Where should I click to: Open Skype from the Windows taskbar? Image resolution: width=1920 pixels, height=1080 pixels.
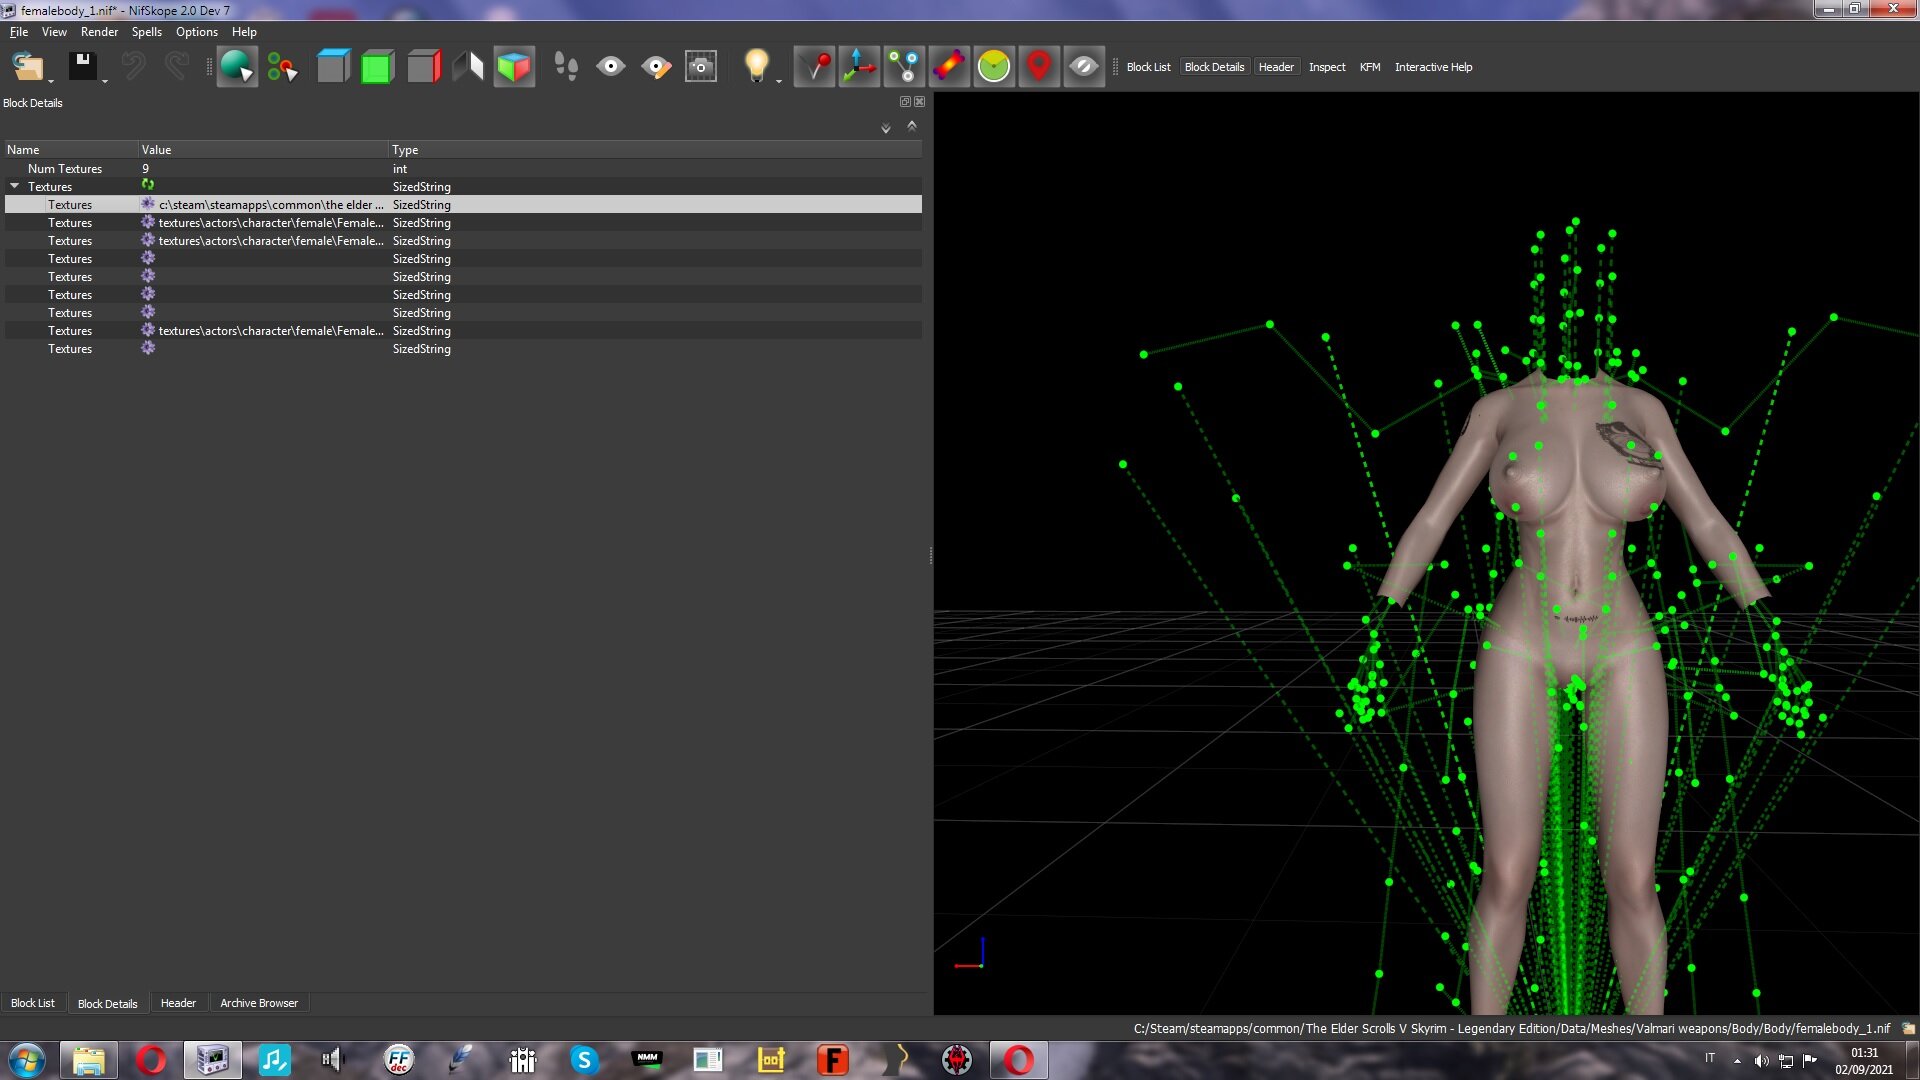click(584, 1060)
